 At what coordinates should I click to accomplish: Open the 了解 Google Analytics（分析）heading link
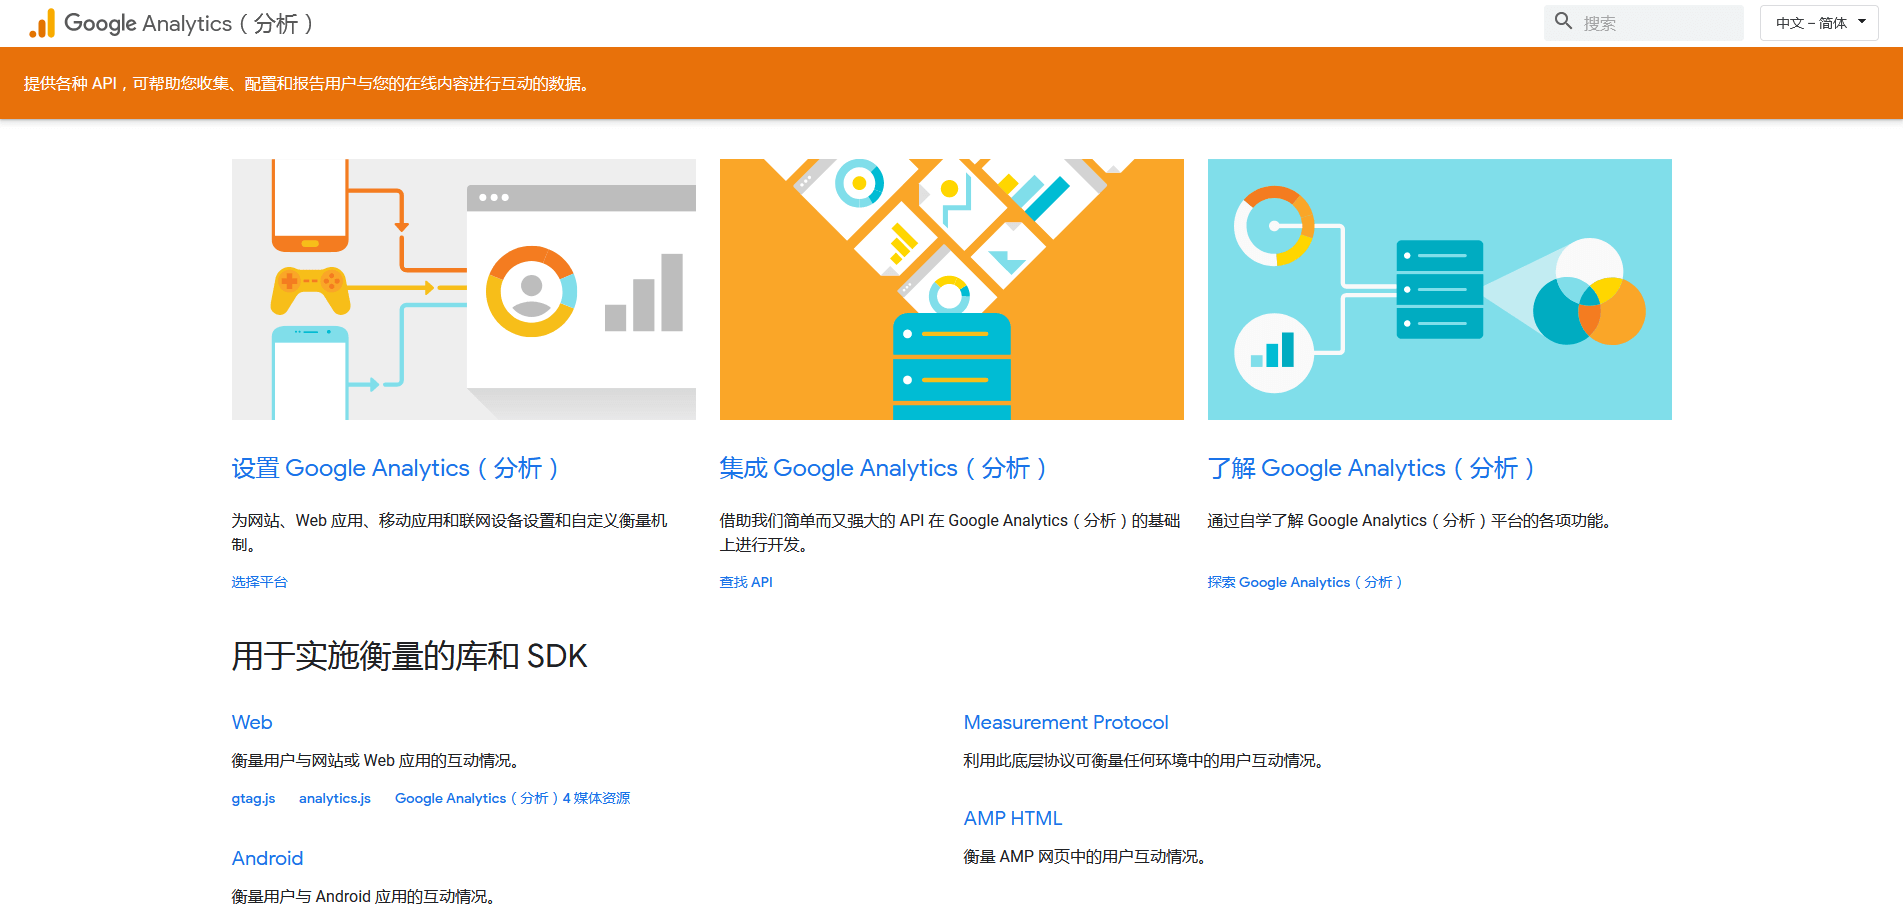coord(1371,468)
